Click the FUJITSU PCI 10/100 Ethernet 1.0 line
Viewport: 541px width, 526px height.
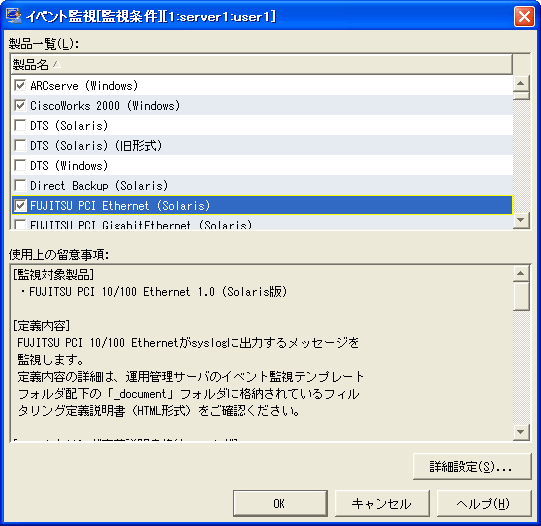tap(154, 292)
